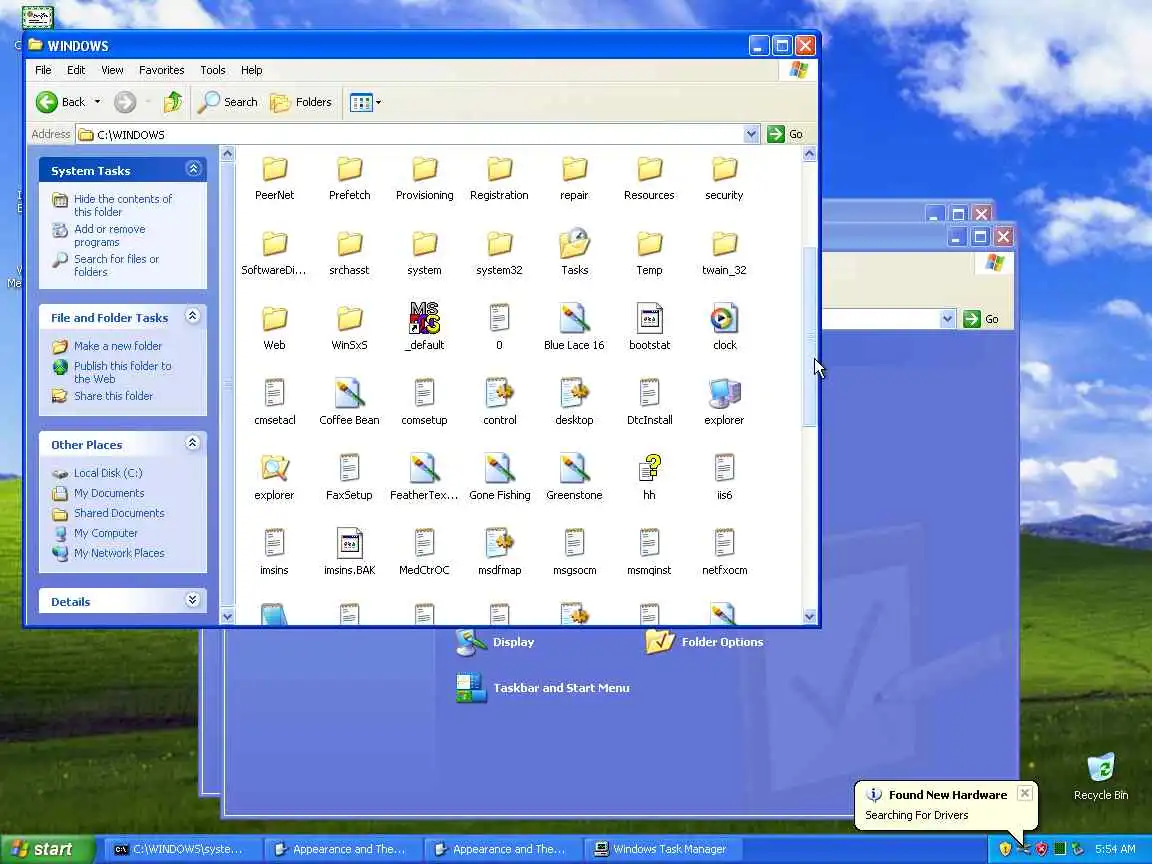The width and height of the screenshot is (1152, 864).
Task: Open Taskbar and Start Menu control panel item
Action: [542, 688]
